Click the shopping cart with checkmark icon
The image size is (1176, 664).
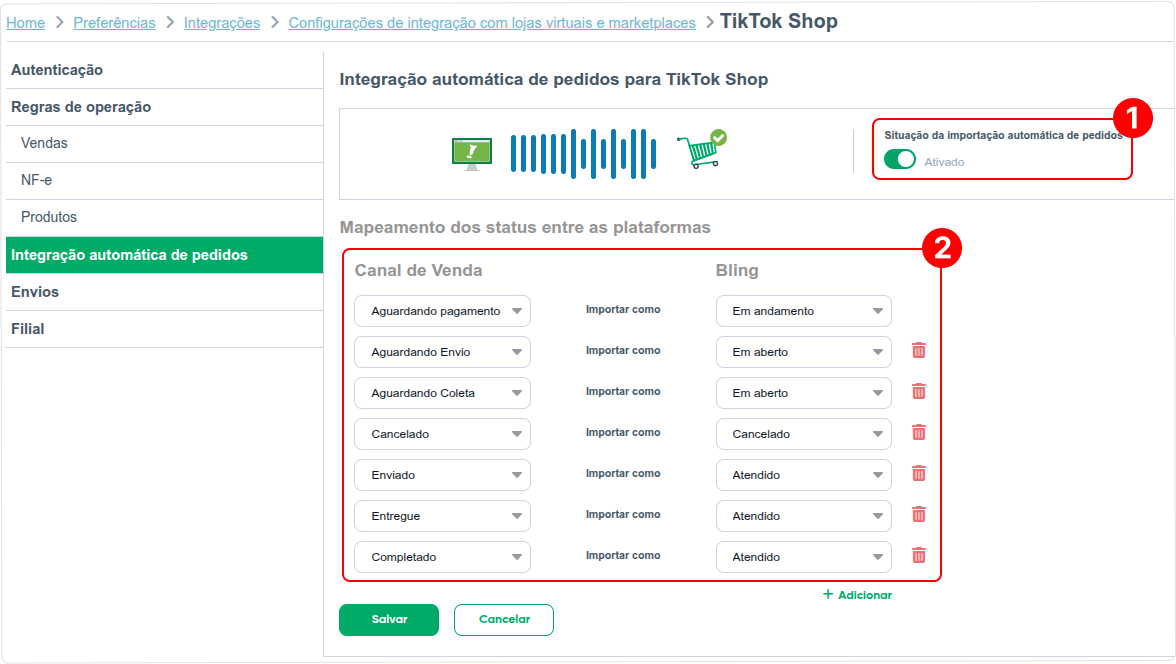point(702,149)
